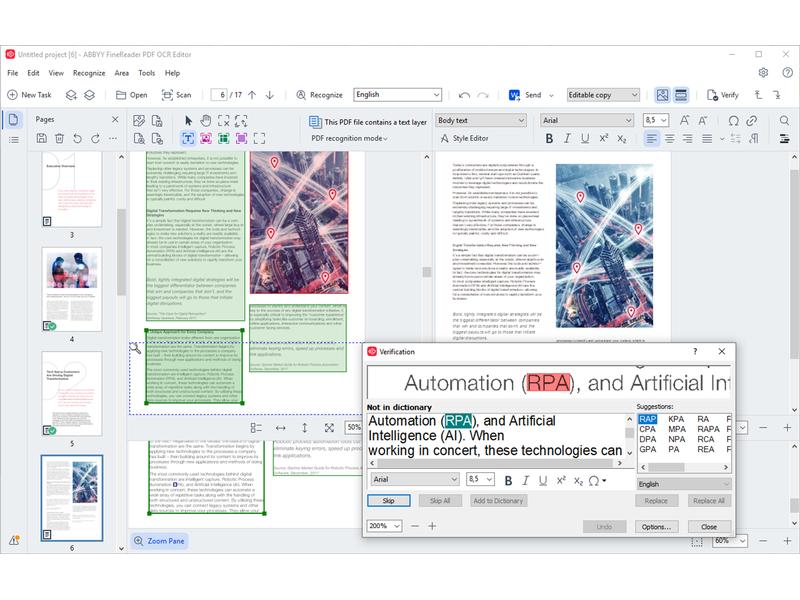Open the Tools menu
The height and width of the screenshot is (600, 800).
pos(146,73)
